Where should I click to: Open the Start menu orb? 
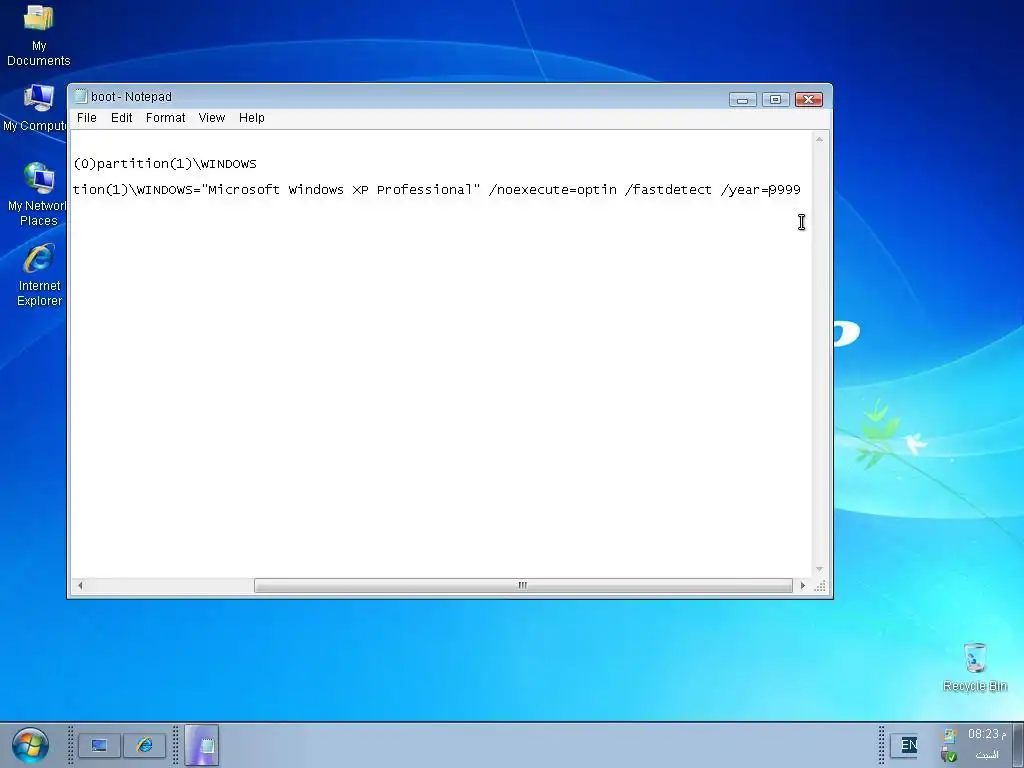30,745
